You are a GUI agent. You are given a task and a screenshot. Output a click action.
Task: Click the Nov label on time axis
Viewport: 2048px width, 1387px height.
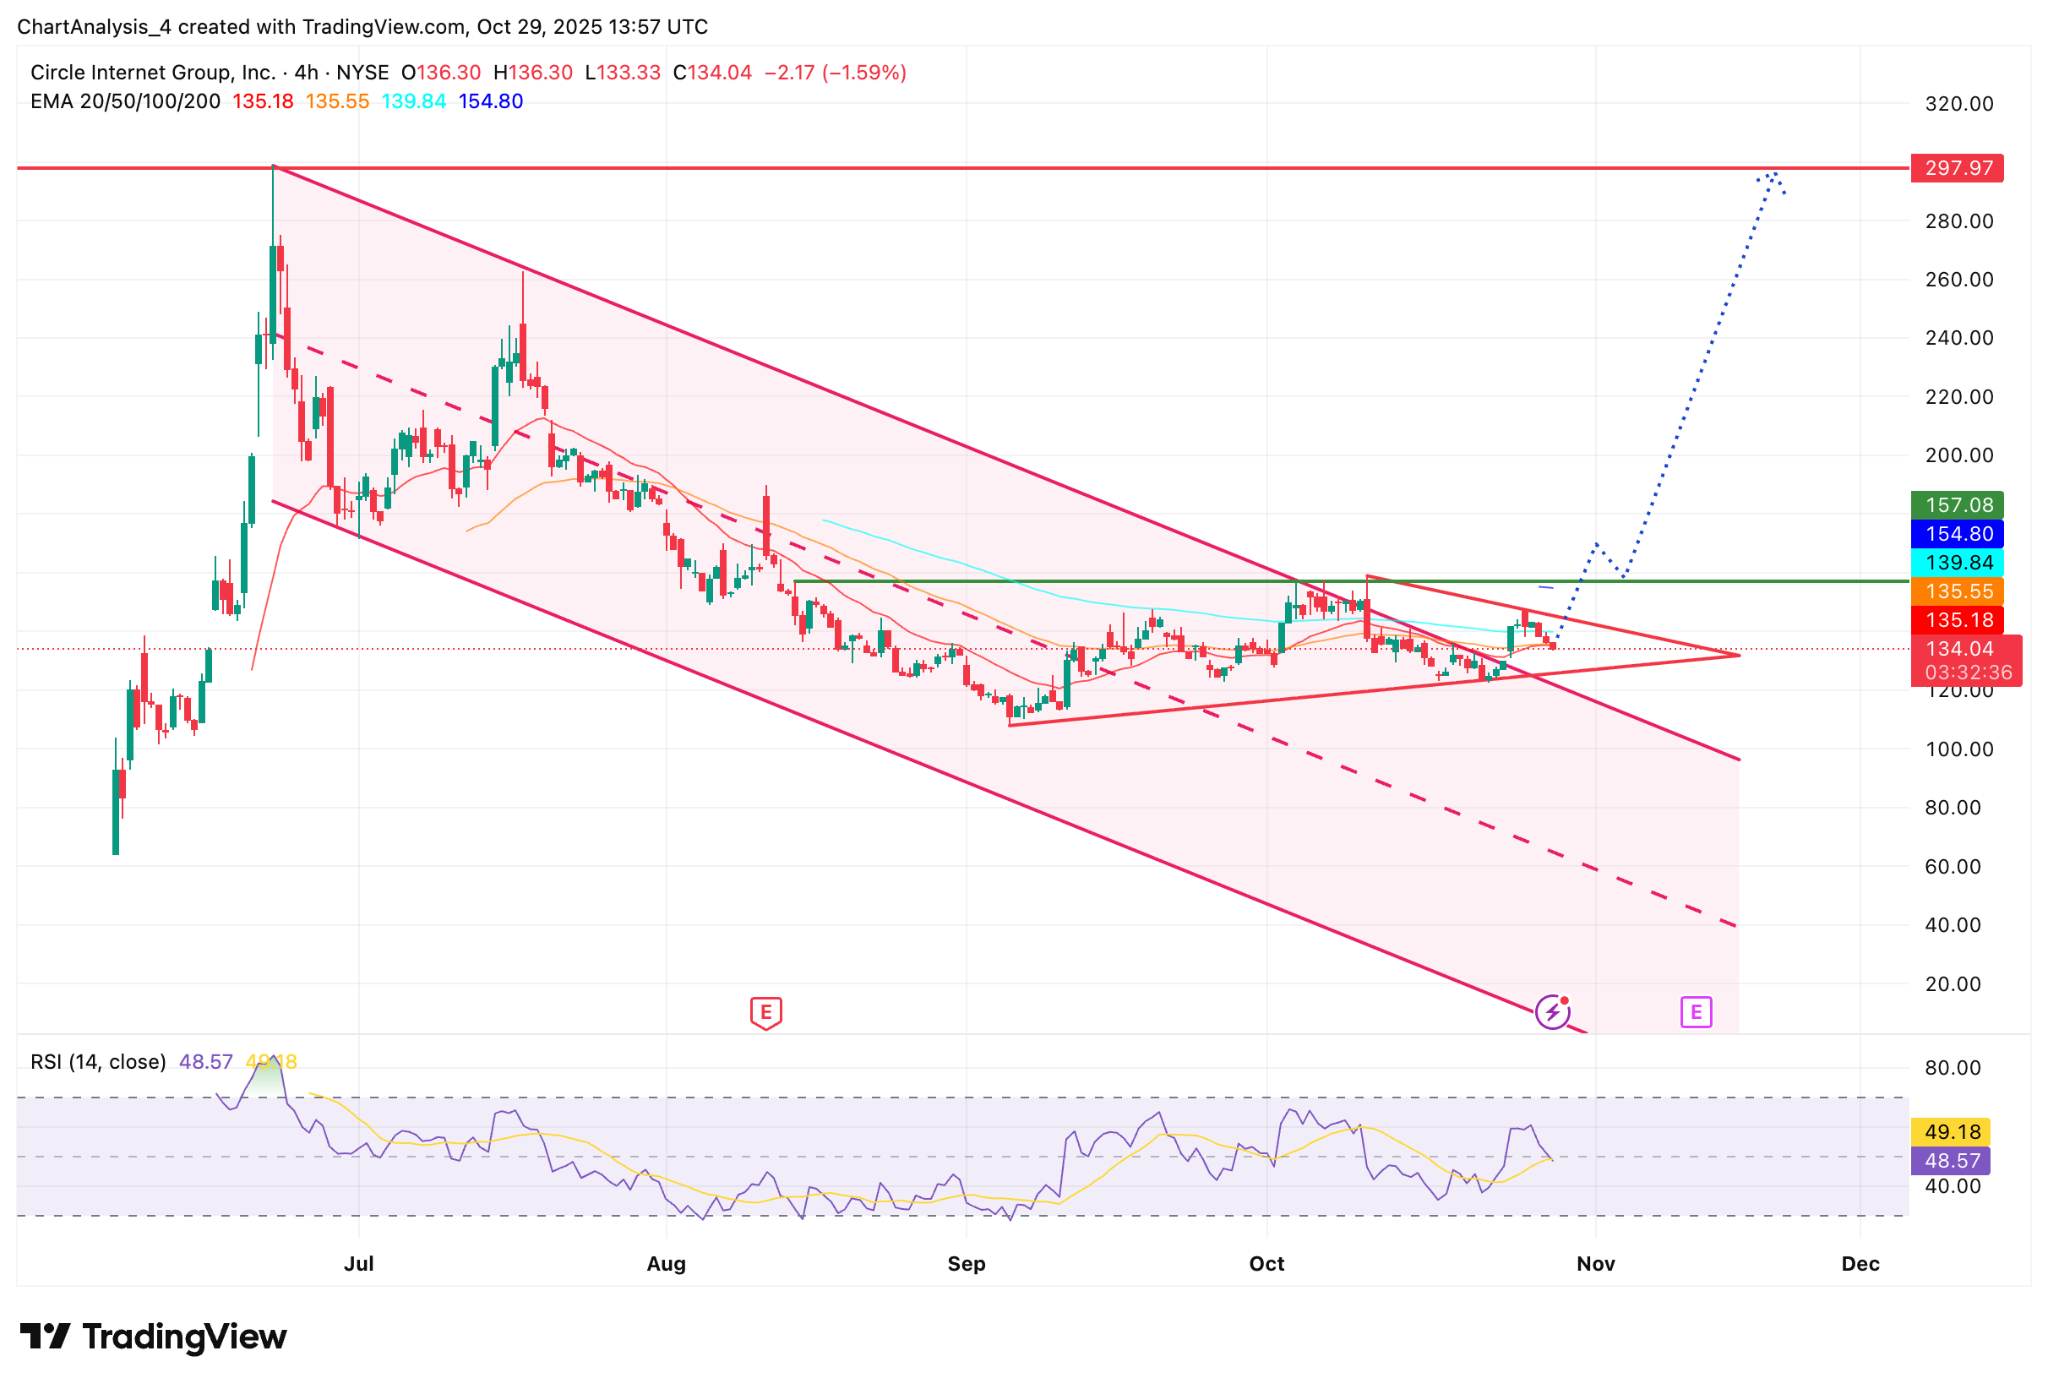(1595, 1263)
